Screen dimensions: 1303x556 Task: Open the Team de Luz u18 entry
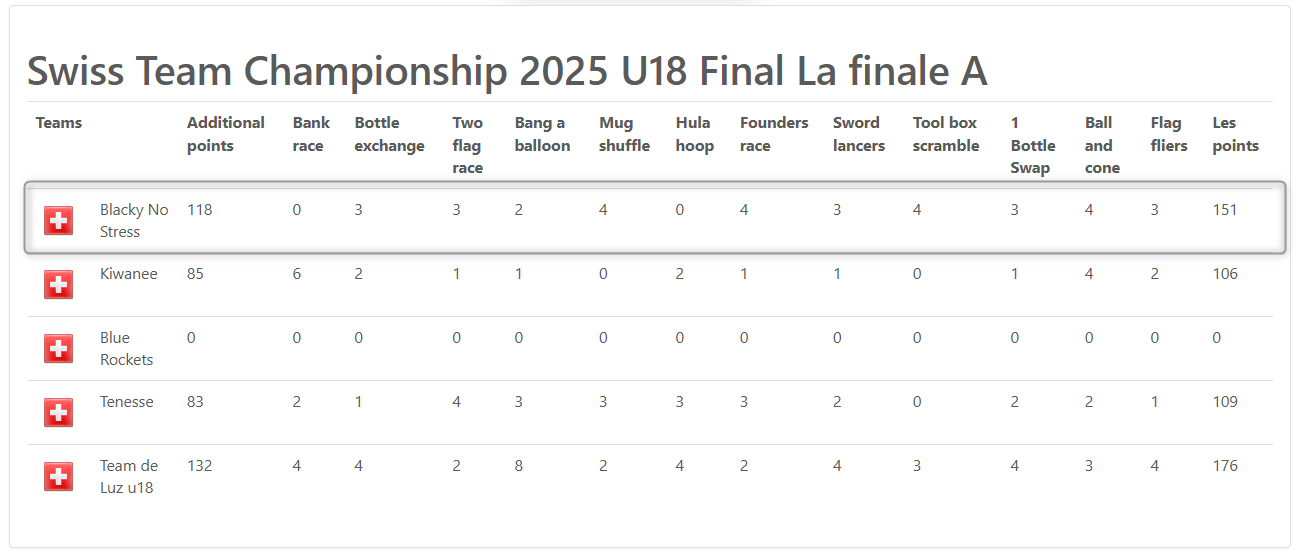click(129, 476)
